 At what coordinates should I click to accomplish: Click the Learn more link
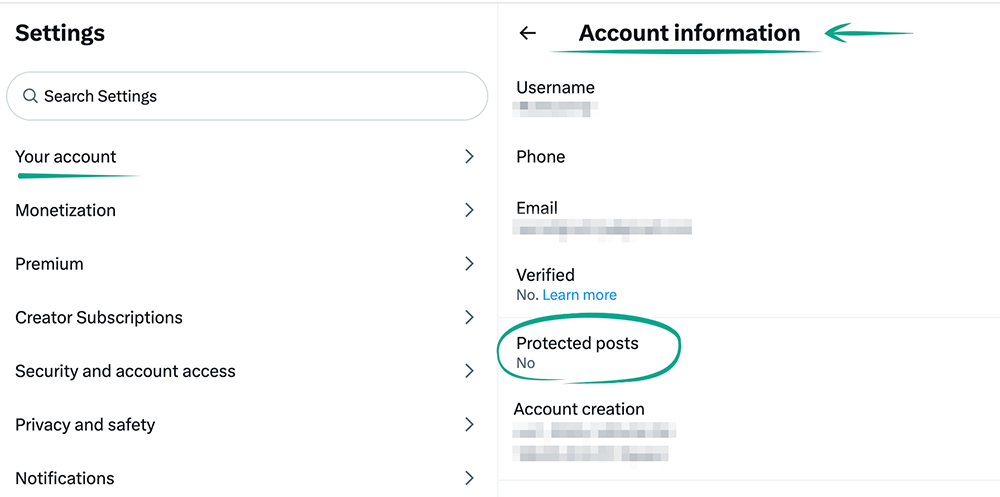pos(579,295)
